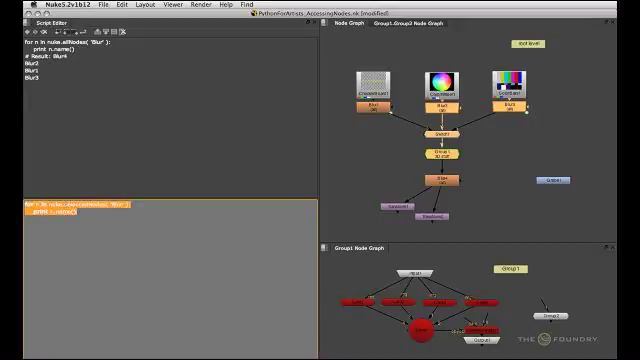Switch to Group1.Group2 Node Graph tab
The image size is (640, 360).
(408, 23)
